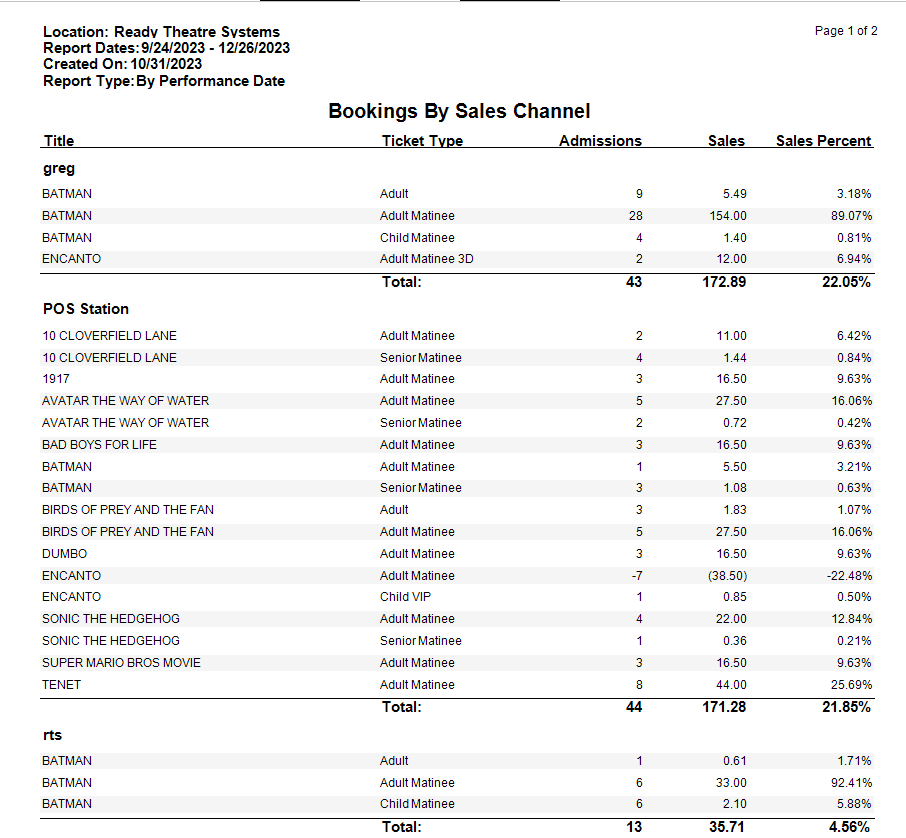Select the greg sales channel group header
Viewport: 906px width, 838px height.
(x=59, y=168)
